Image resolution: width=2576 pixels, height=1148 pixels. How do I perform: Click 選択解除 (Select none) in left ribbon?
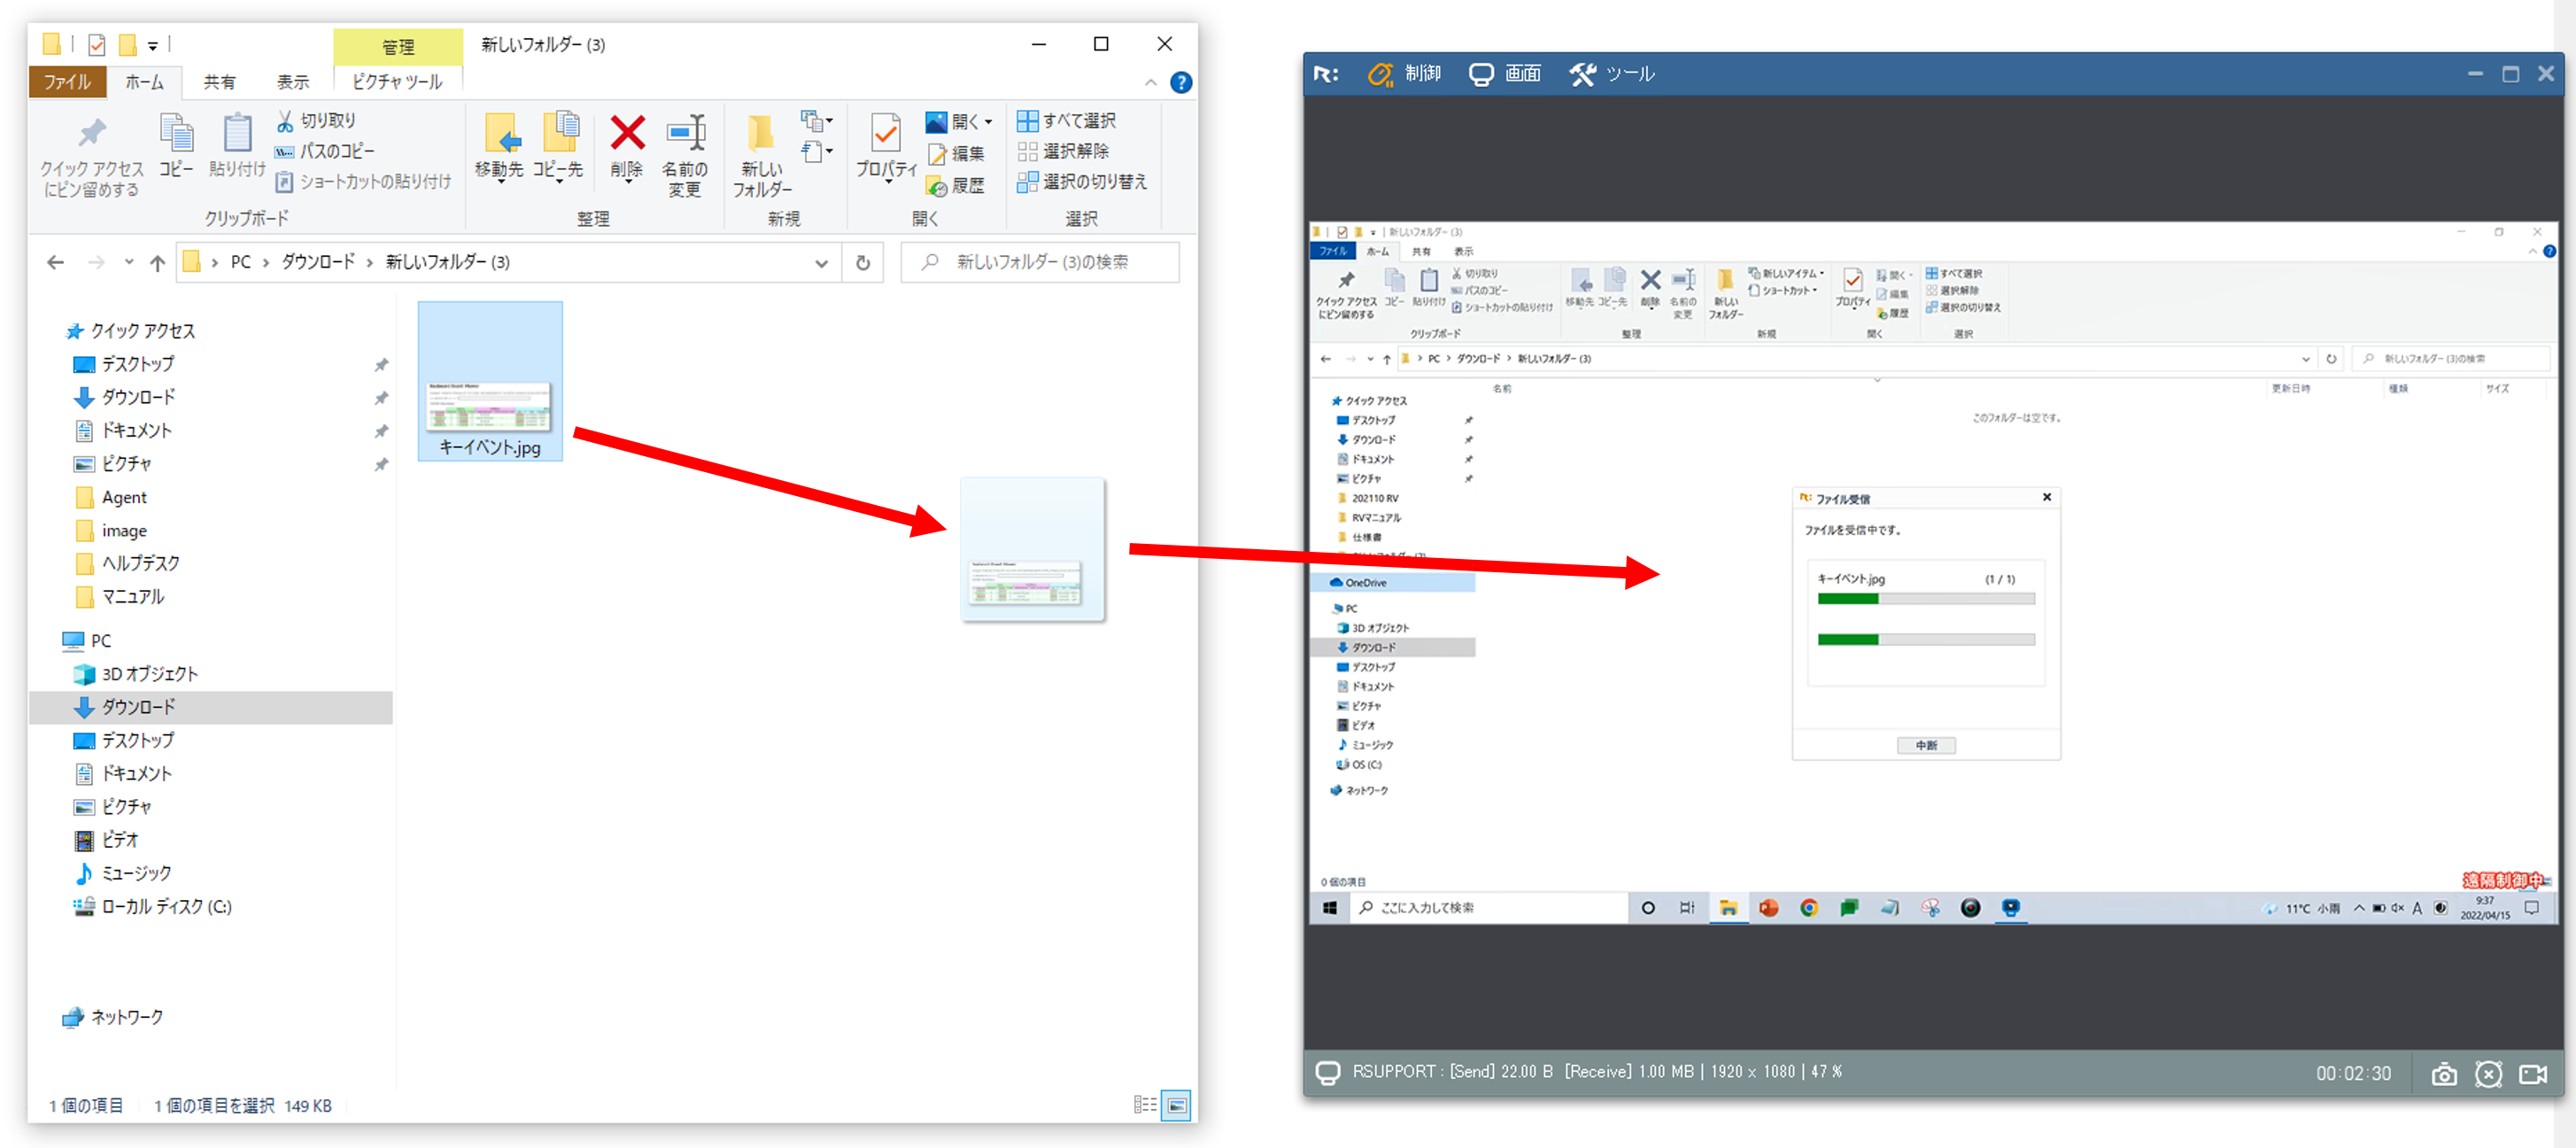click(1063, 151)
